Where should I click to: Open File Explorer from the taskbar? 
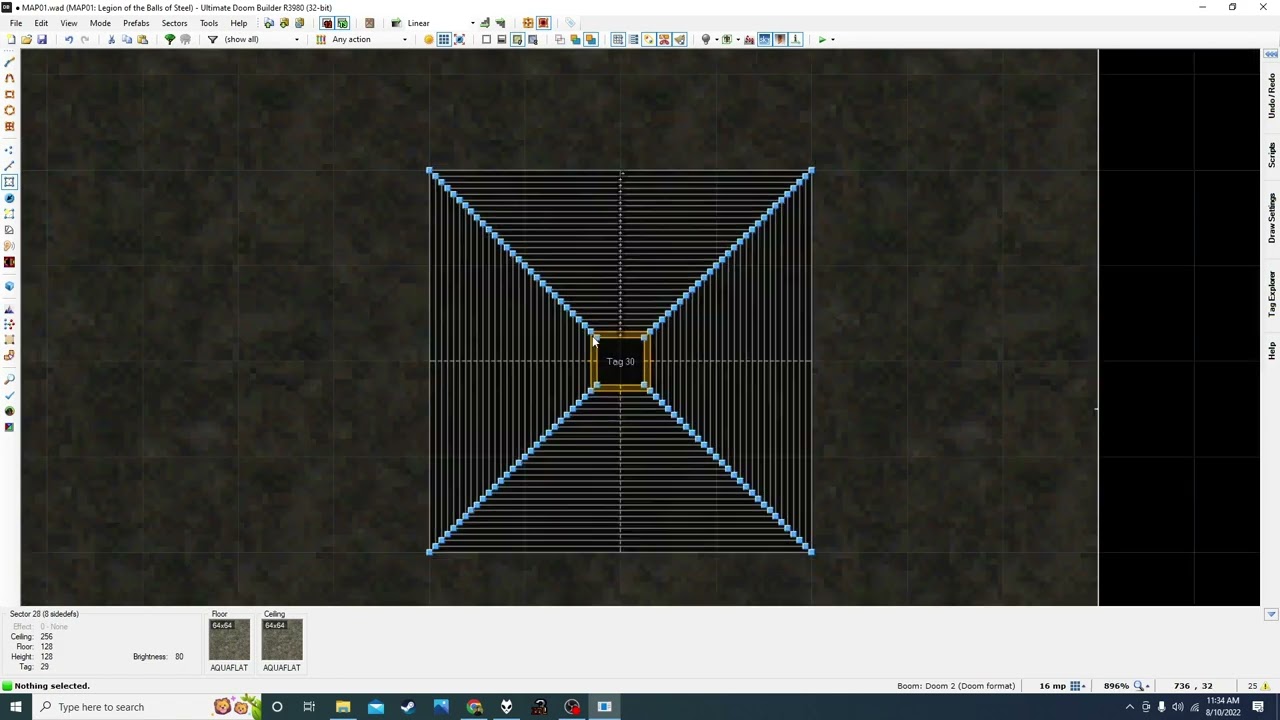click(342, 707)
